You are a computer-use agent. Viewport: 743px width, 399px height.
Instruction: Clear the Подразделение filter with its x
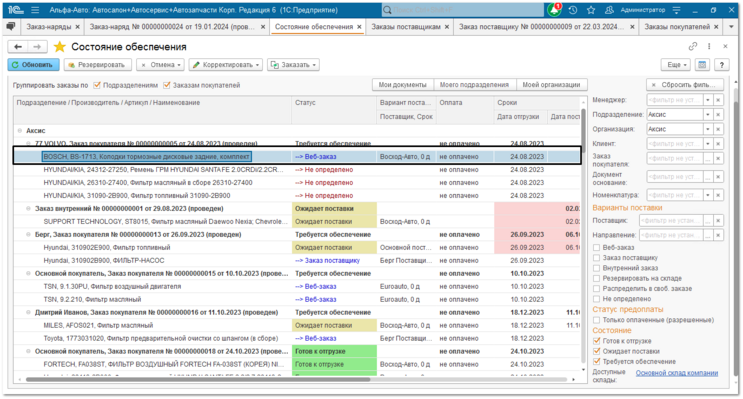pyautogui.click(x=718, y=115)
